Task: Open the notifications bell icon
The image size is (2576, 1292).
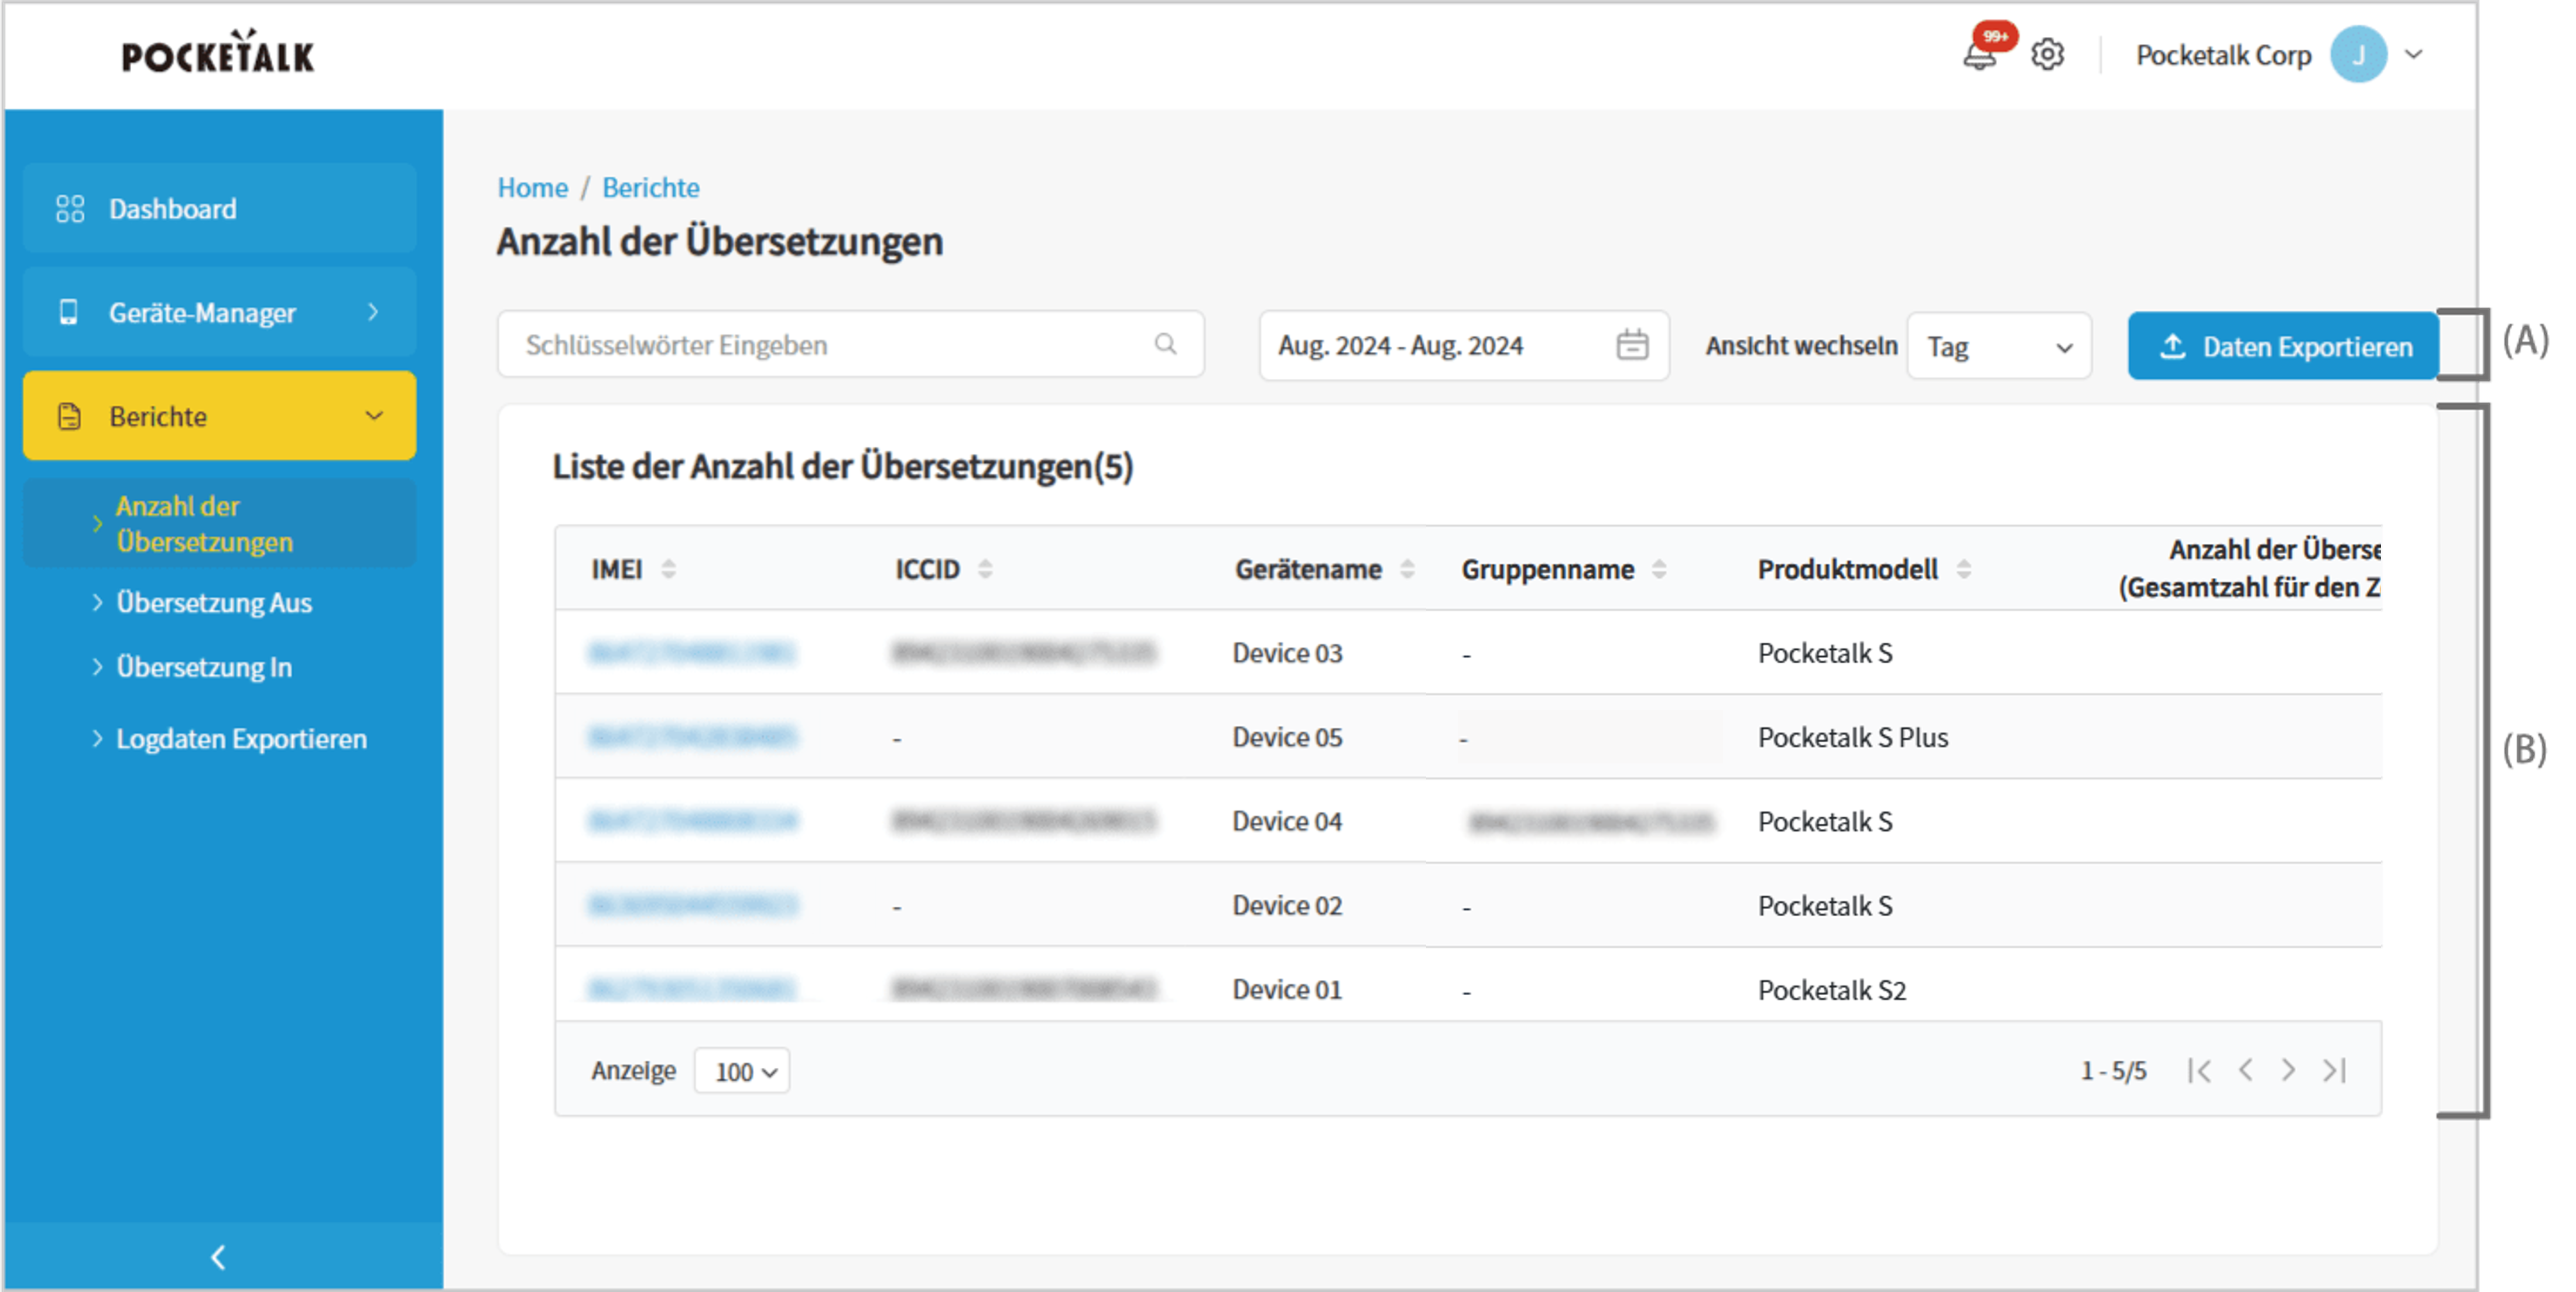Action: pos(1980,54)
